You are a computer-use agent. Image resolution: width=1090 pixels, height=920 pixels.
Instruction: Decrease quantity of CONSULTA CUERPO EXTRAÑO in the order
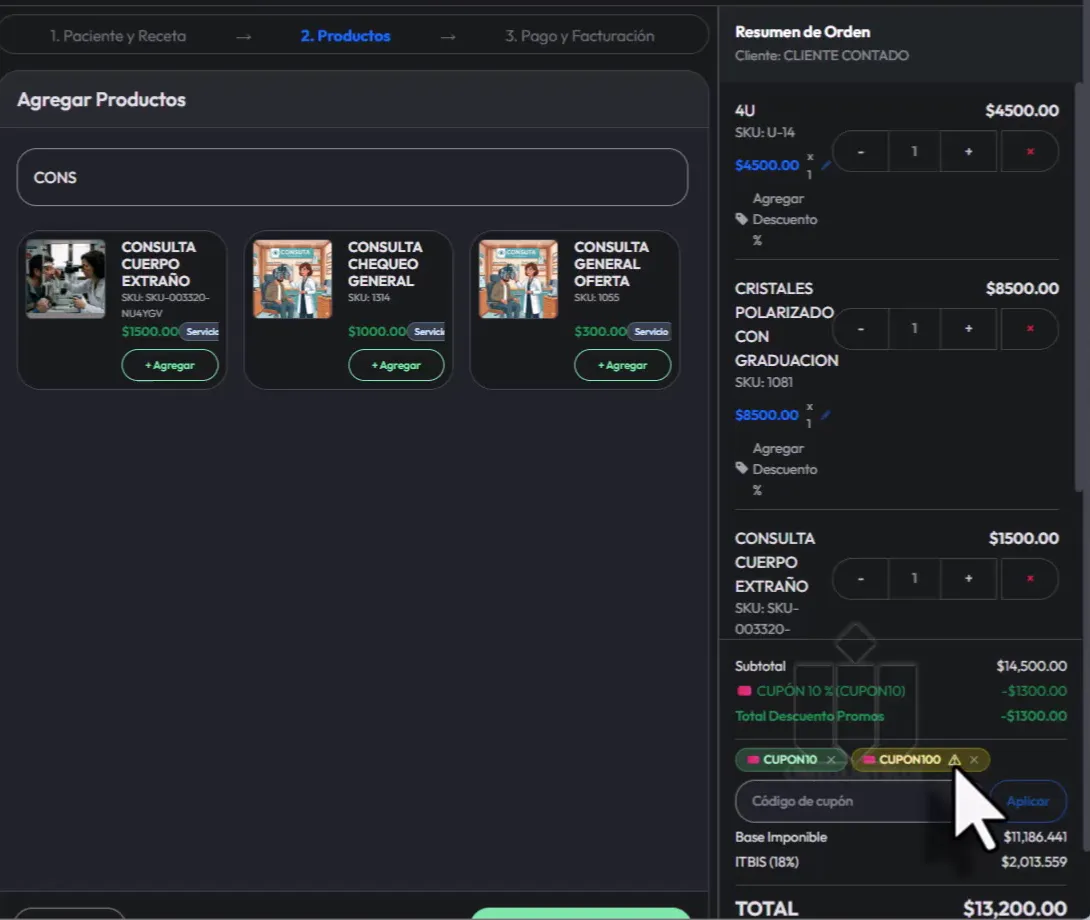[x=861, y=579]
